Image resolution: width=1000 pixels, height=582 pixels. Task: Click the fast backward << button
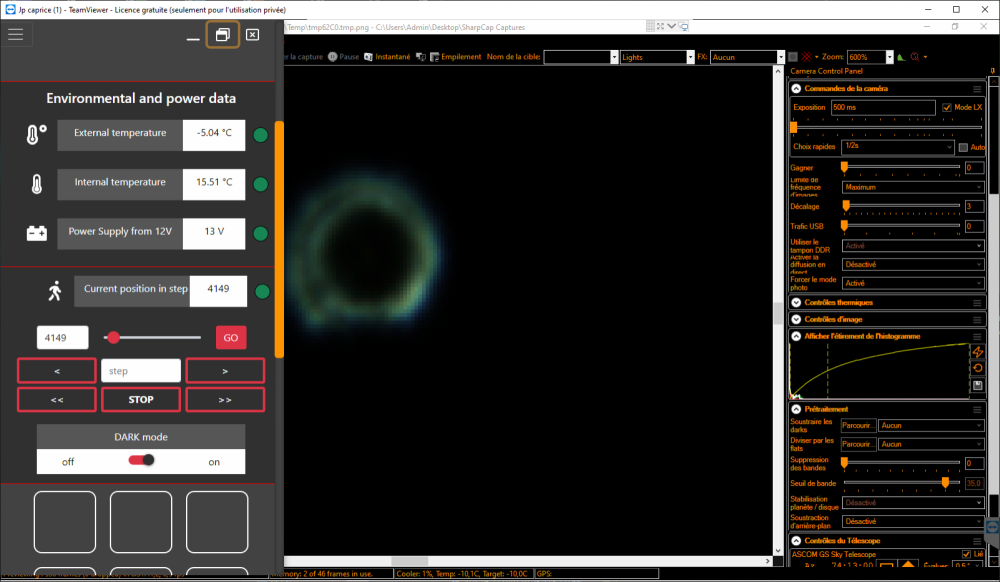tap(57, 400)
